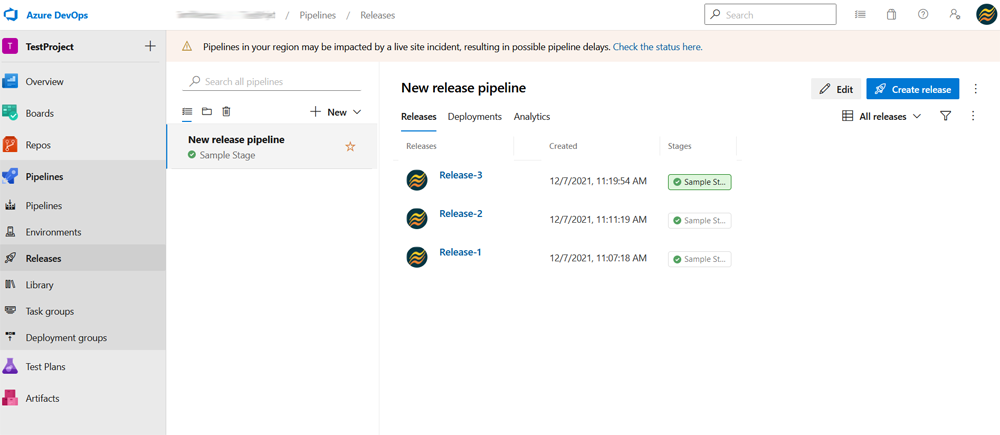Open the help question mark icon
This screenshot has width=1000, height=435.
[923, 15]
